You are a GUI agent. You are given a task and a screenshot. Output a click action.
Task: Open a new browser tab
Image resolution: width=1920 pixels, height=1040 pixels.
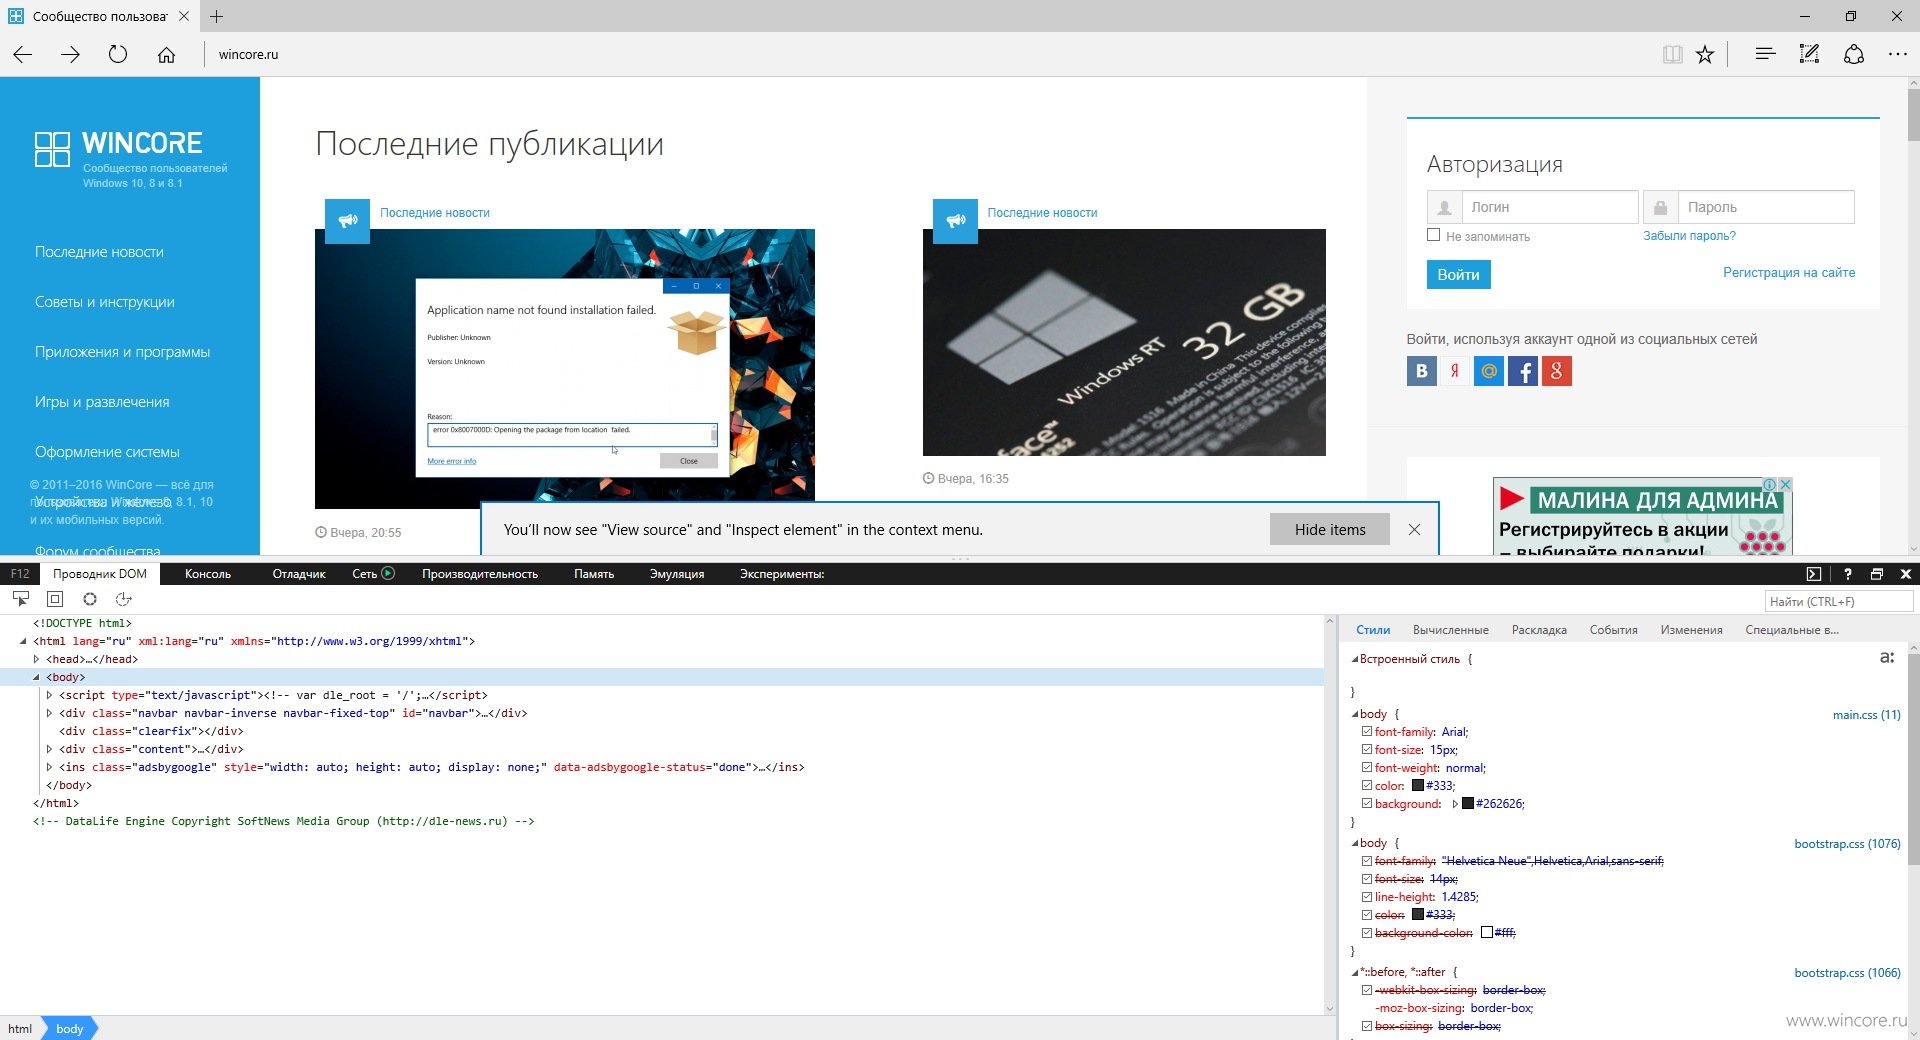pyautogui.click(x=217, y=16)
